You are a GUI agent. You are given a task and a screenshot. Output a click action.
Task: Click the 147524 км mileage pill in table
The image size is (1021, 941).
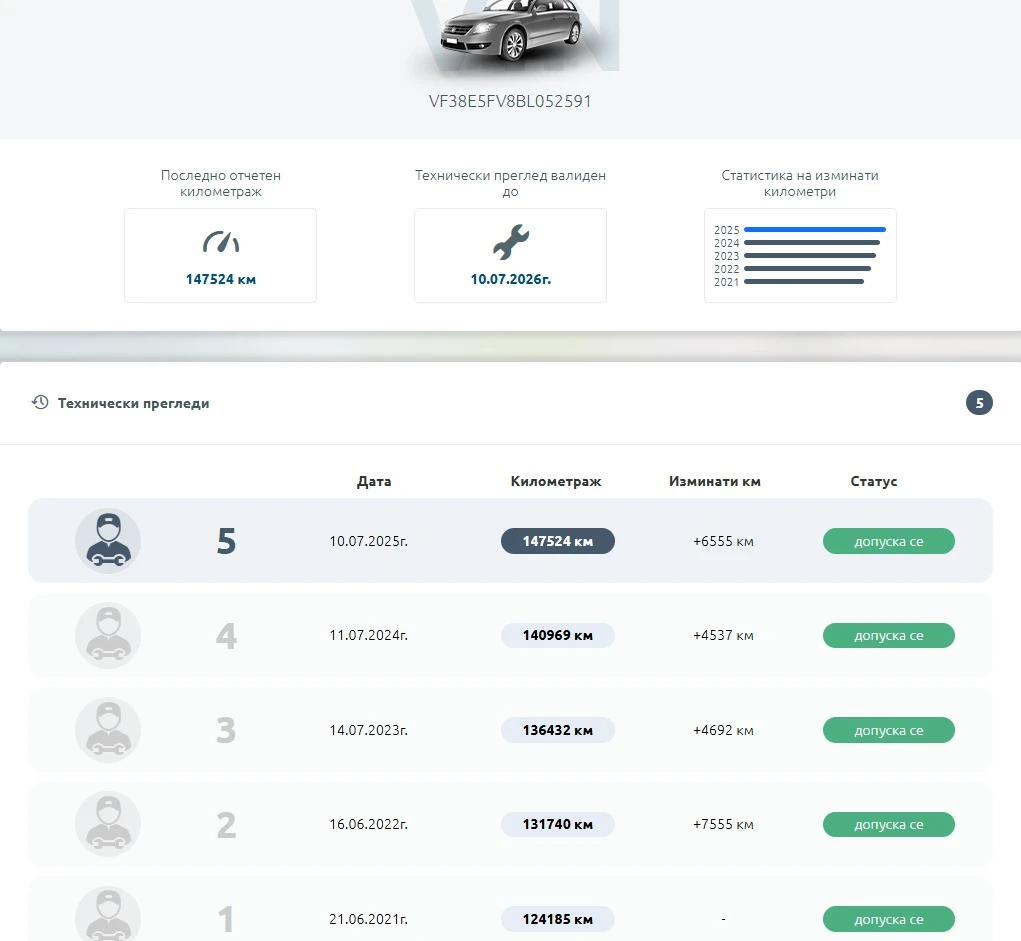[x=557, y=541]
